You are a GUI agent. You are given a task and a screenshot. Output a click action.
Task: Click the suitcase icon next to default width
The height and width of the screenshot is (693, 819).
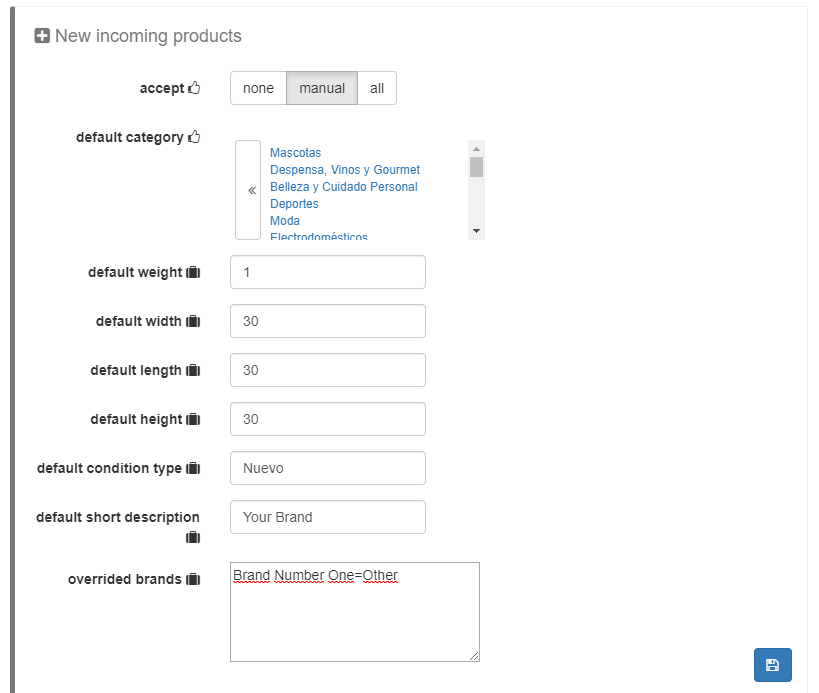click(194, 322)
